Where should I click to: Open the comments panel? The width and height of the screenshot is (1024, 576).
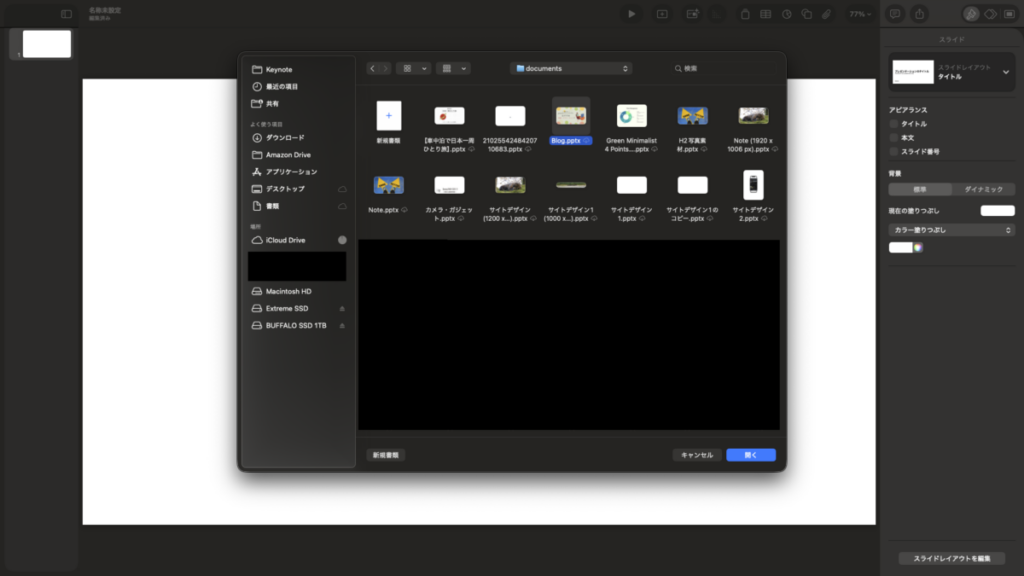[x=895, y=11]
